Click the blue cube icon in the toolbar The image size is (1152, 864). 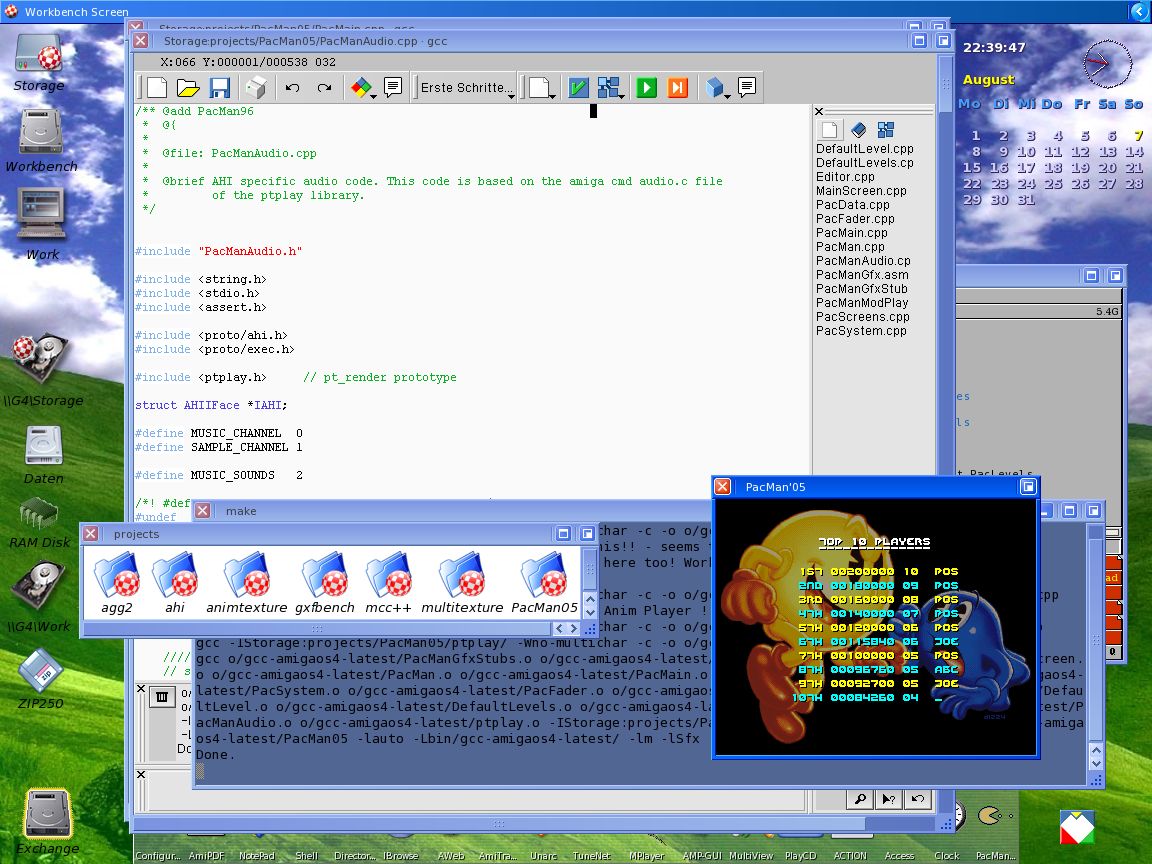(716, 87)
